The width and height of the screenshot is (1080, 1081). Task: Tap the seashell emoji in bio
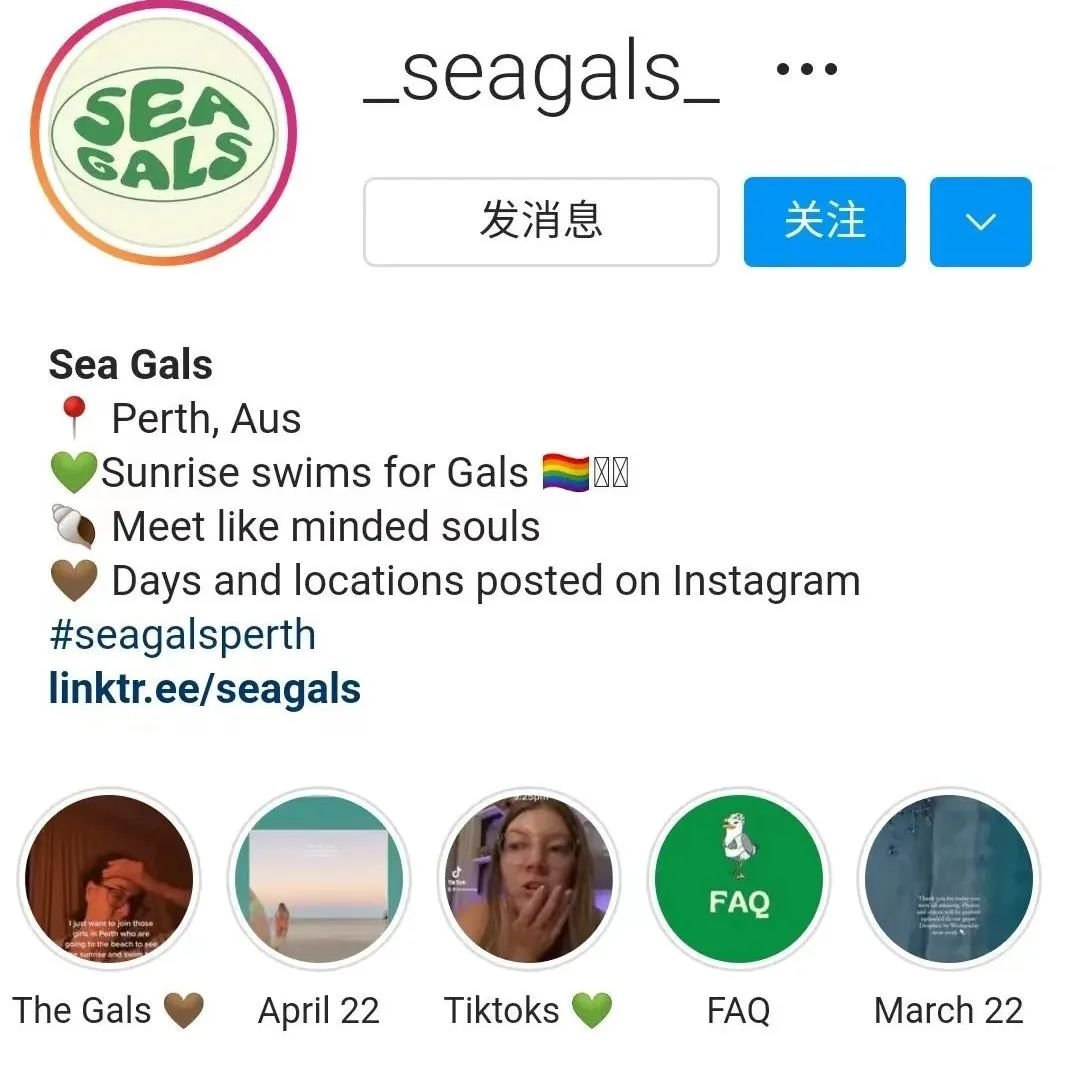[x=74, y=527]
